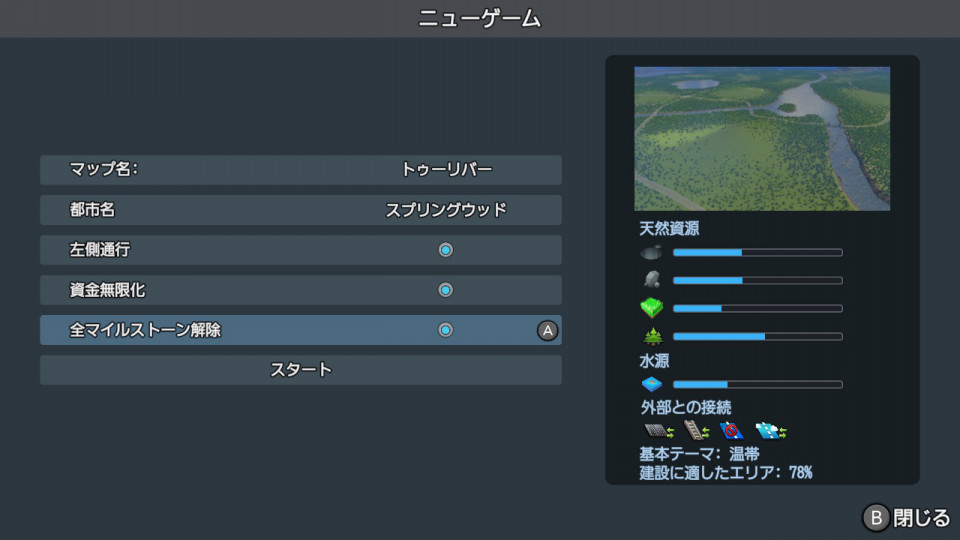Click the fertile land green icon
This screenshot has width=960, height=540.
coord(651,307)
